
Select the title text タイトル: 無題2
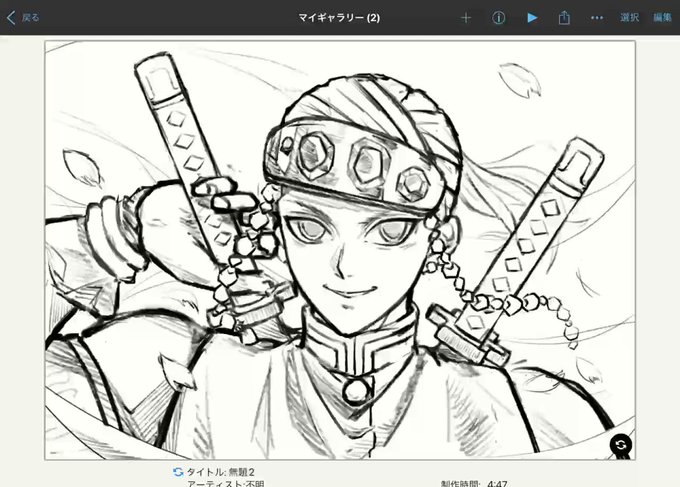point(220,472)
